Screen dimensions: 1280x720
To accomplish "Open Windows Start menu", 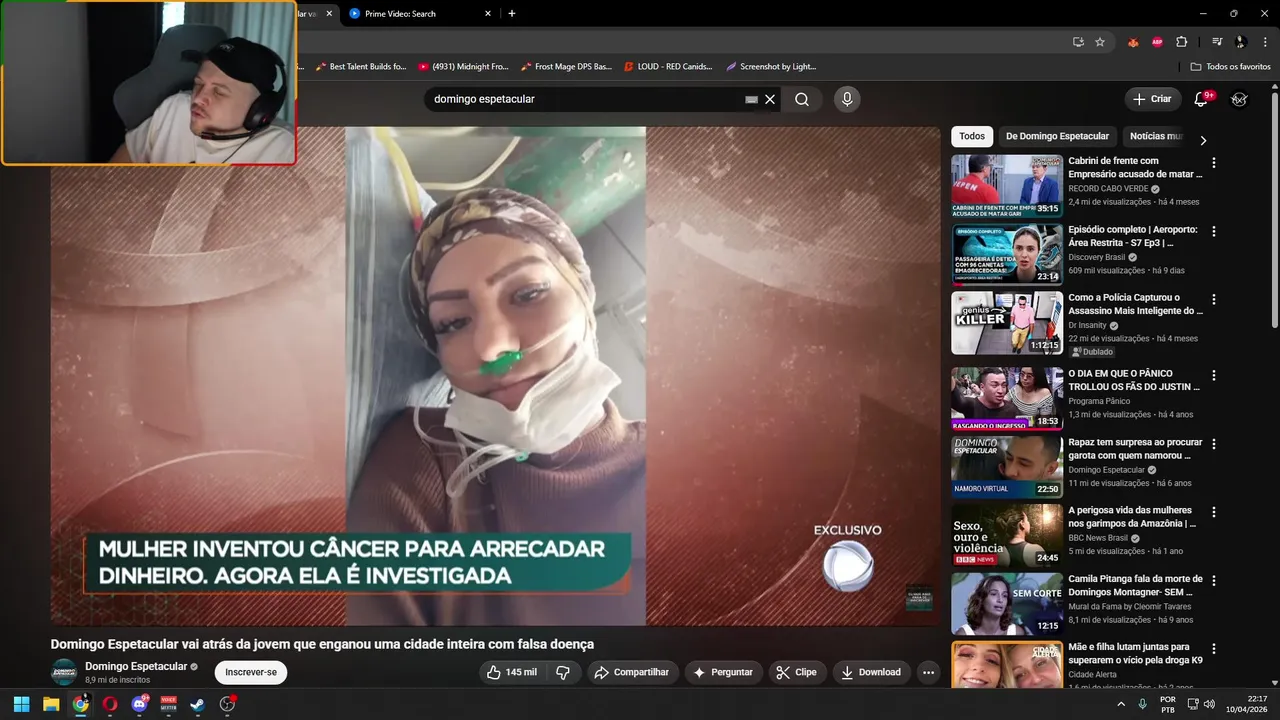I will pyautogui.click(x=21, y=704).
